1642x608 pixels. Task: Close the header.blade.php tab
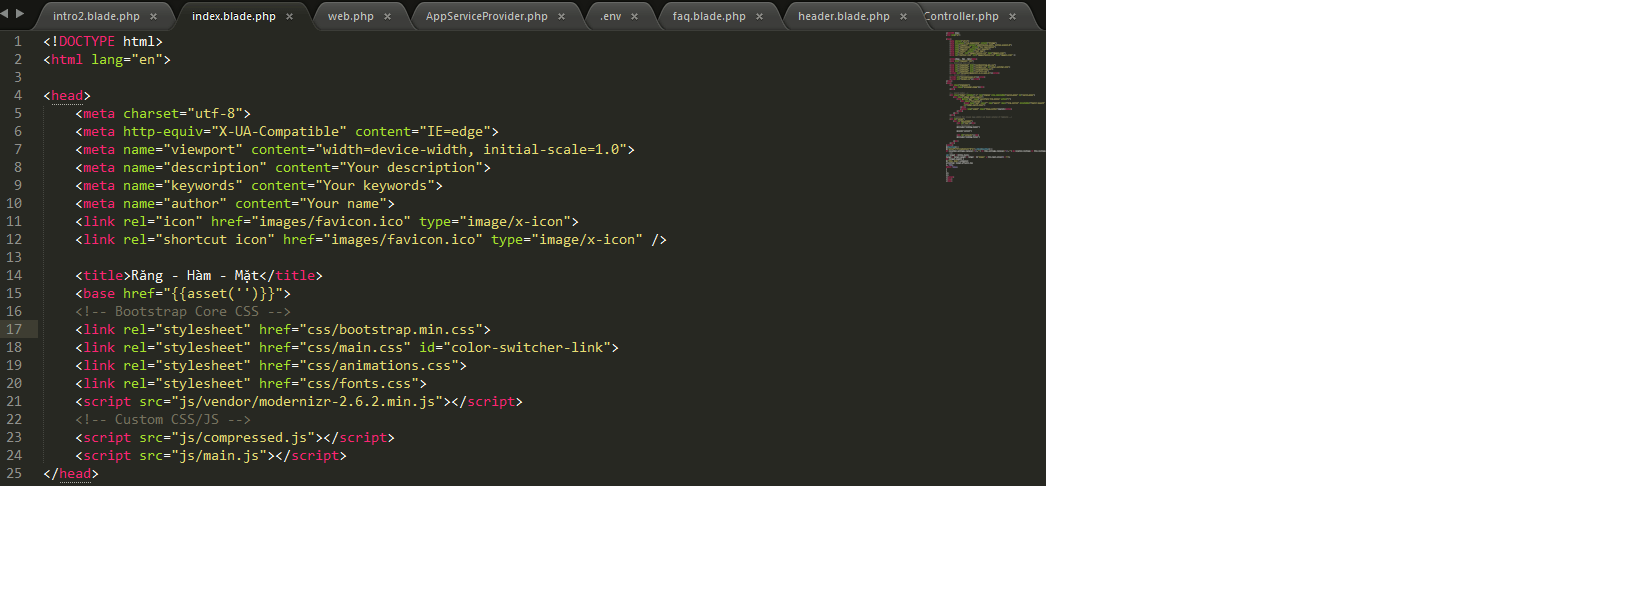(903, 16)
